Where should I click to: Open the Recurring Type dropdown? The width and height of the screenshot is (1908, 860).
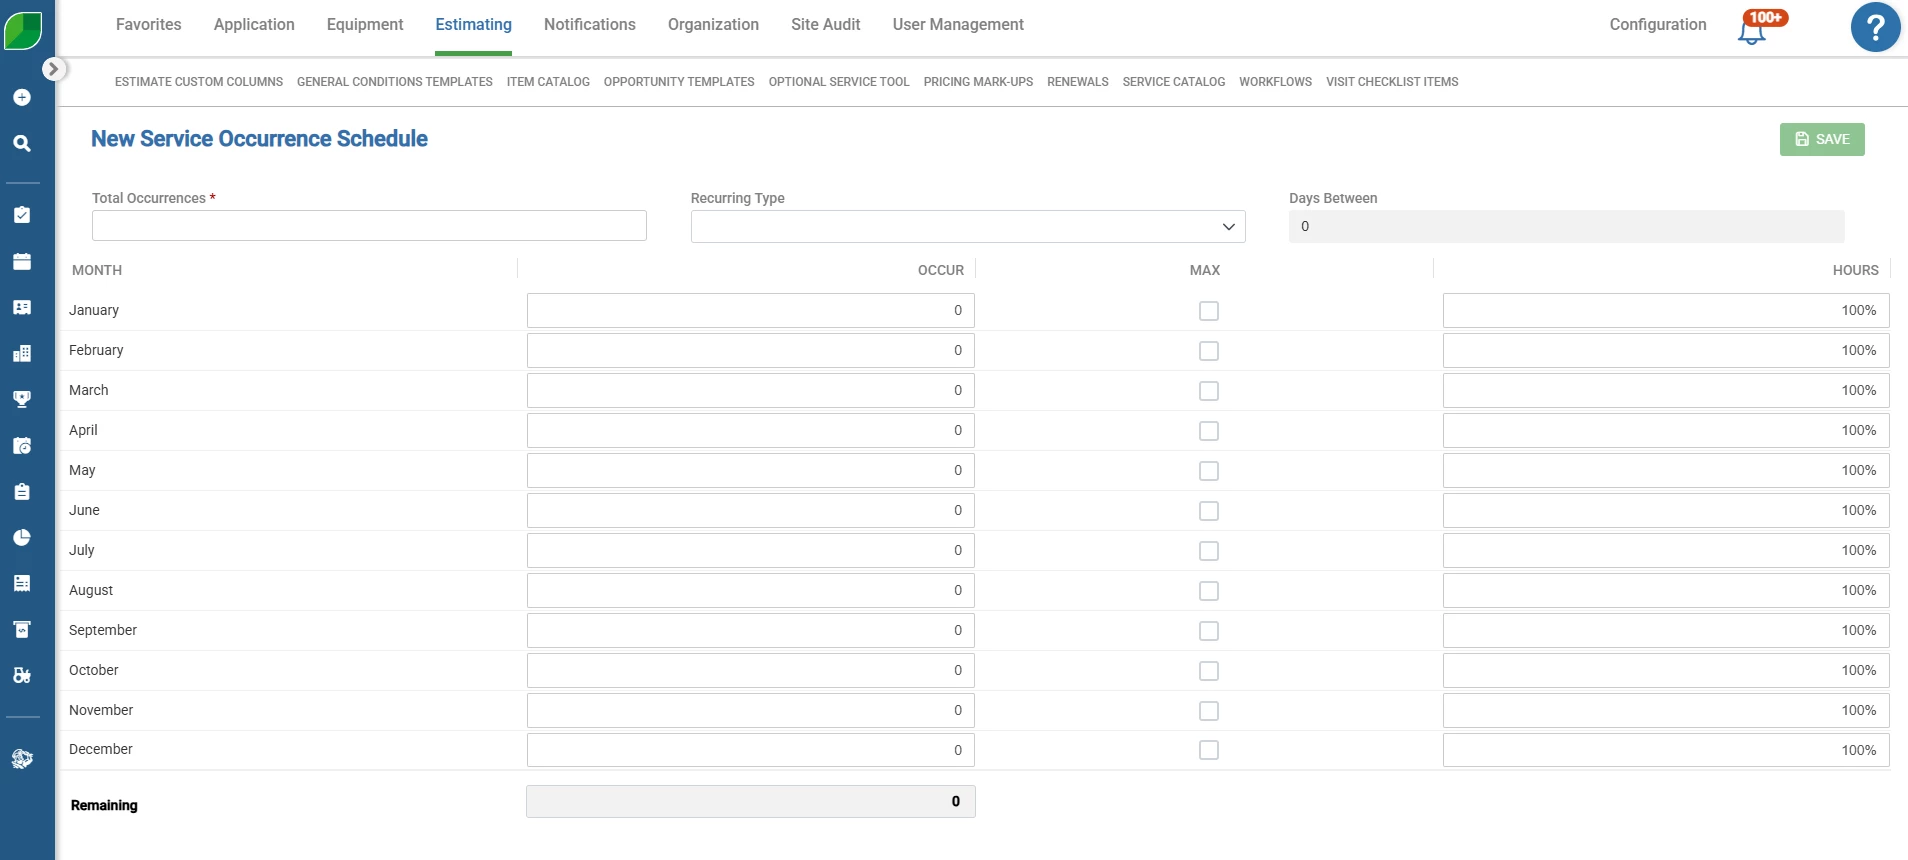(968, 226)
